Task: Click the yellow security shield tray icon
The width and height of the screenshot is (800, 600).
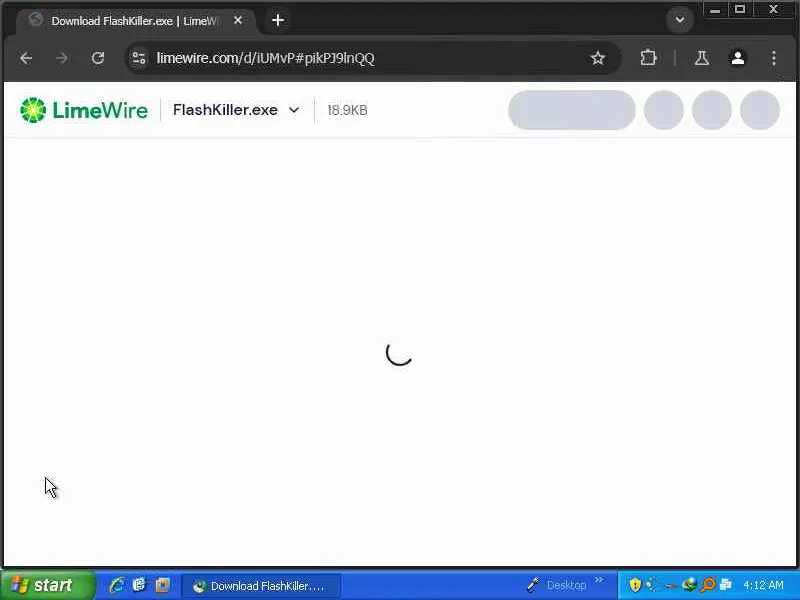Action: (635, 585)
